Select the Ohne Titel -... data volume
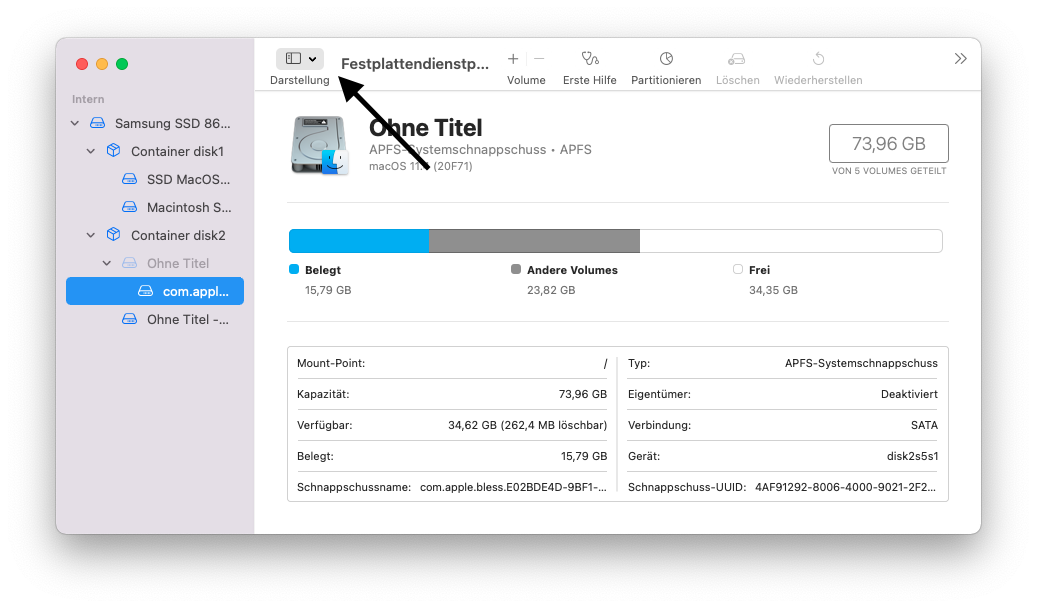 (155, 320)
